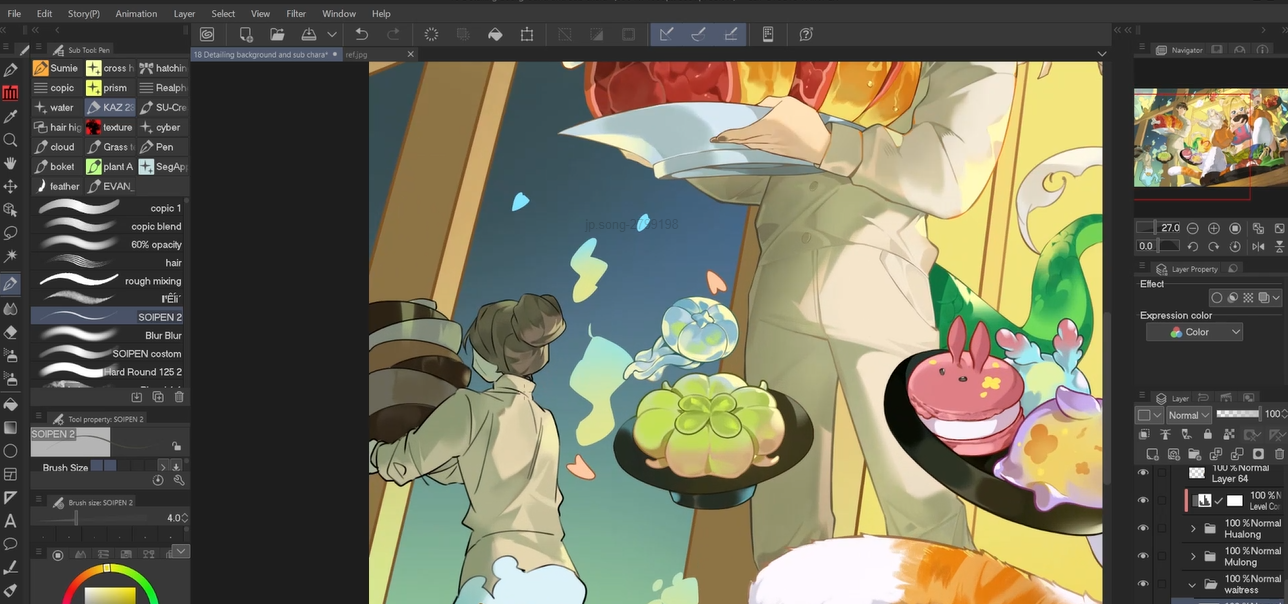Select the Eraser tool
Viewport: 1288px width, 604px height.
tap(11, 332)
